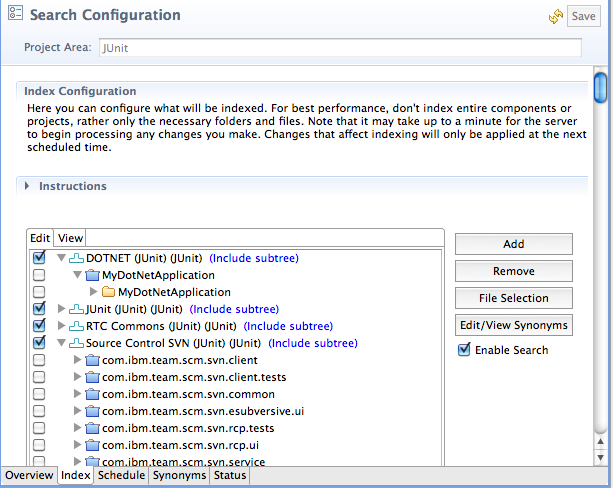Check the com.ibm.team.scm.svn.client checkbox
The image size is (613, 488).
[39, 360]
